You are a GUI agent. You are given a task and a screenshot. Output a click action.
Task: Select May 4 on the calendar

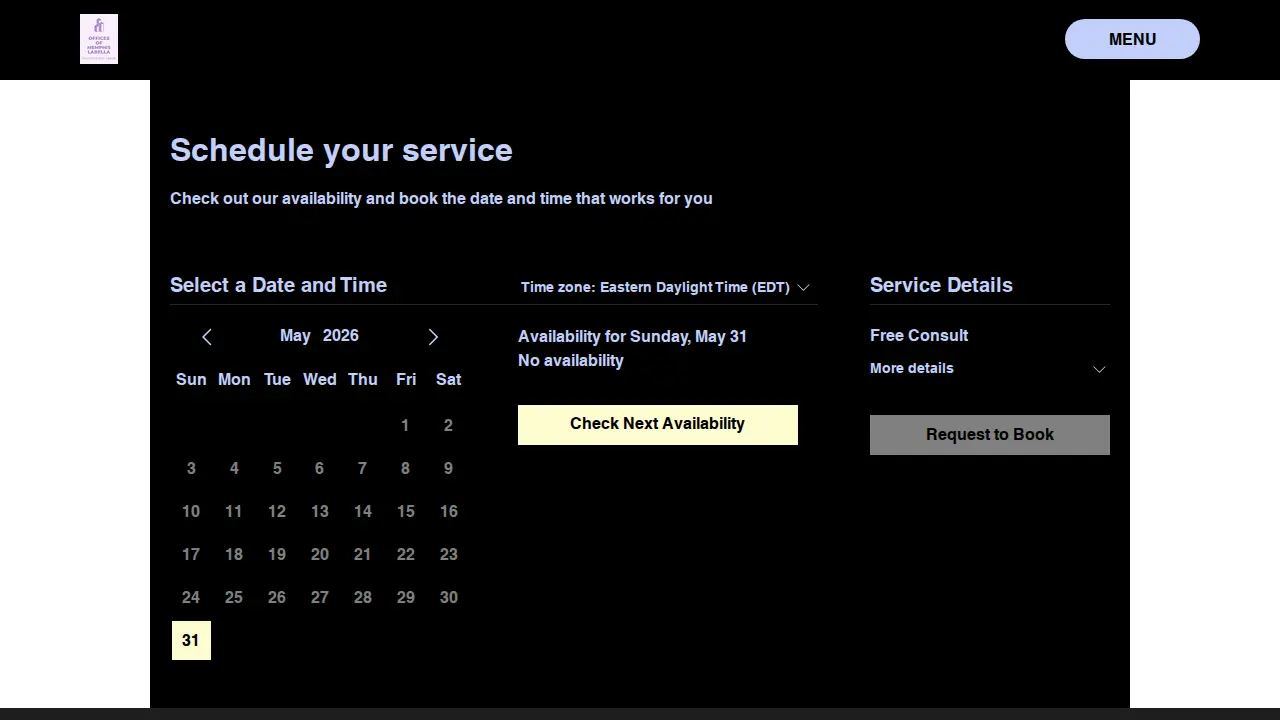point(234,468)
